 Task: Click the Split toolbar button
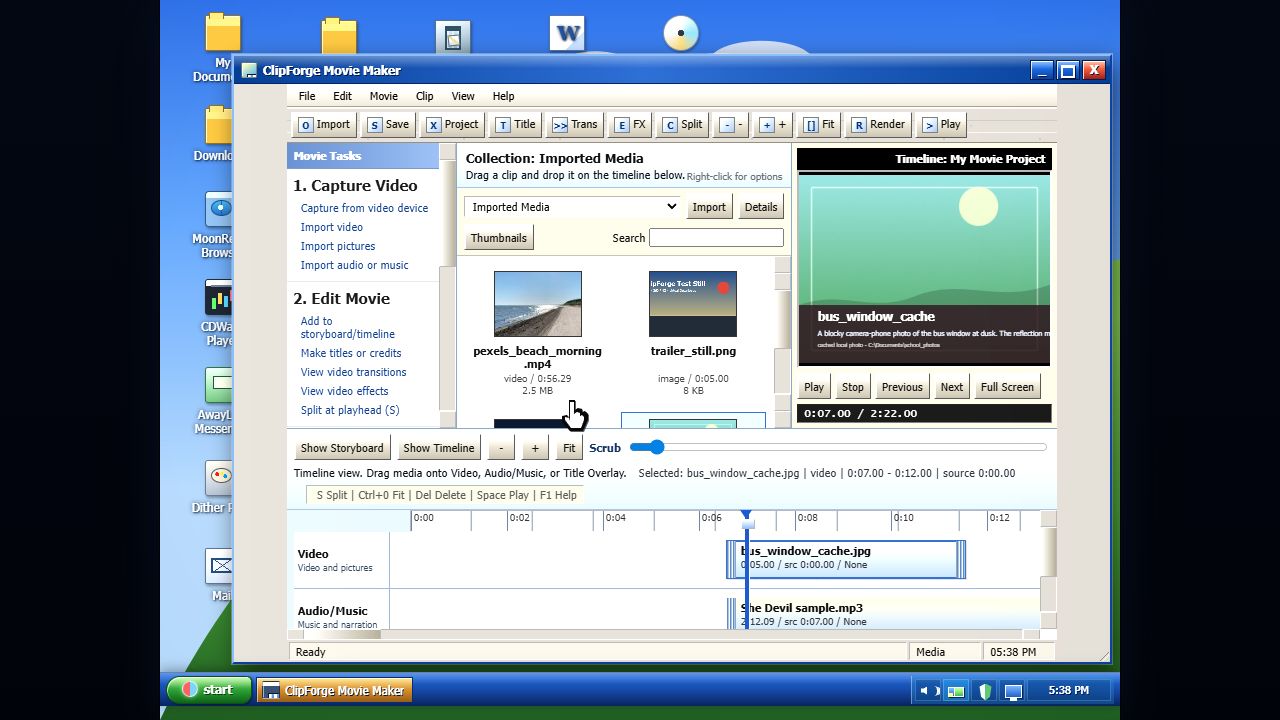(683, 125)
